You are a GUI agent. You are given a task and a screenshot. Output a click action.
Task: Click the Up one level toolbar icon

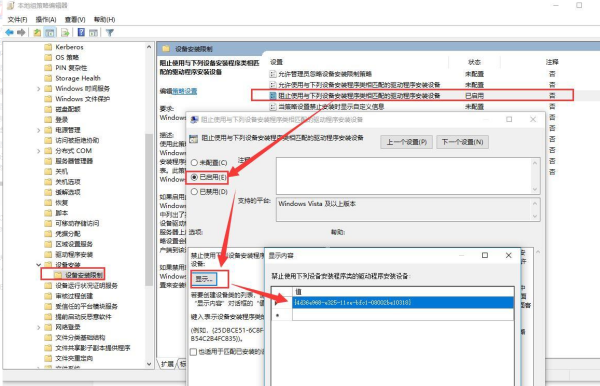(x=37, y=33)
